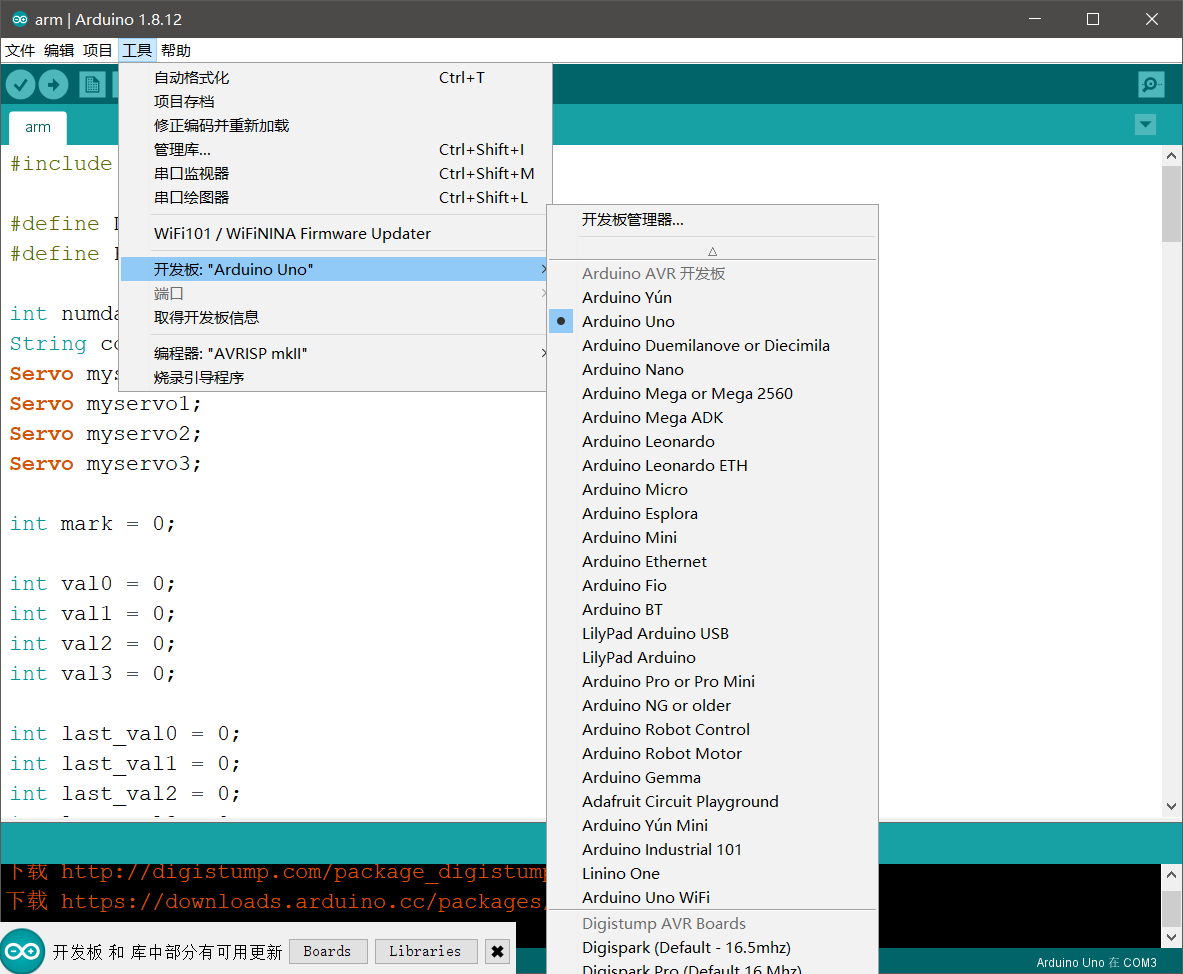Select Arduino NG or older board
Image resolution: width=1183 pixels, height=974 pixels.
[712, 706]
